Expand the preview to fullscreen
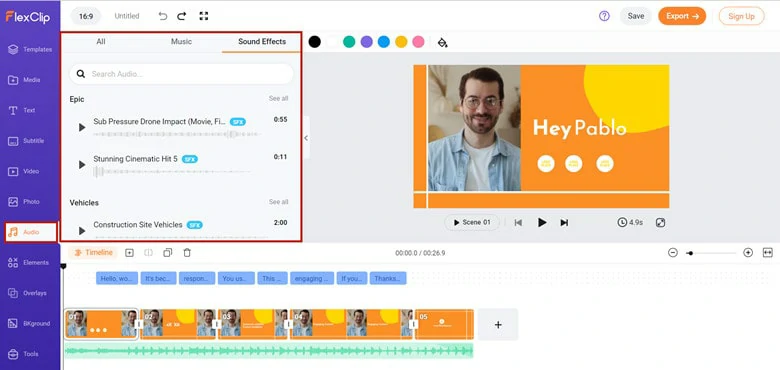 [660, 222]
